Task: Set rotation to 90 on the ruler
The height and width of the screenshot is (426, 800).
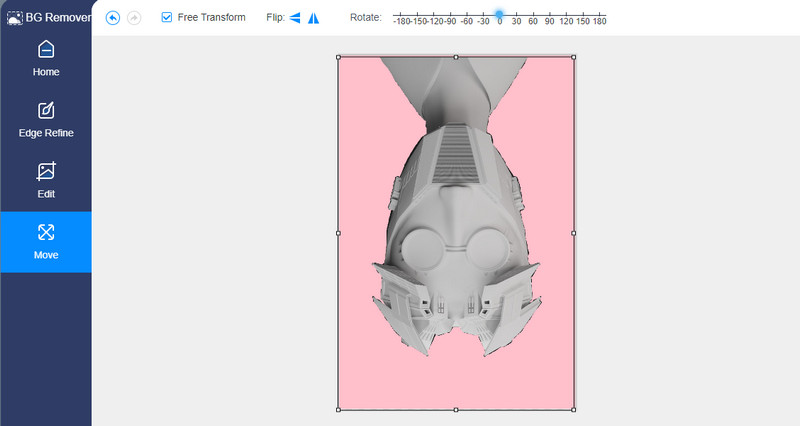Action: (550, 19)
